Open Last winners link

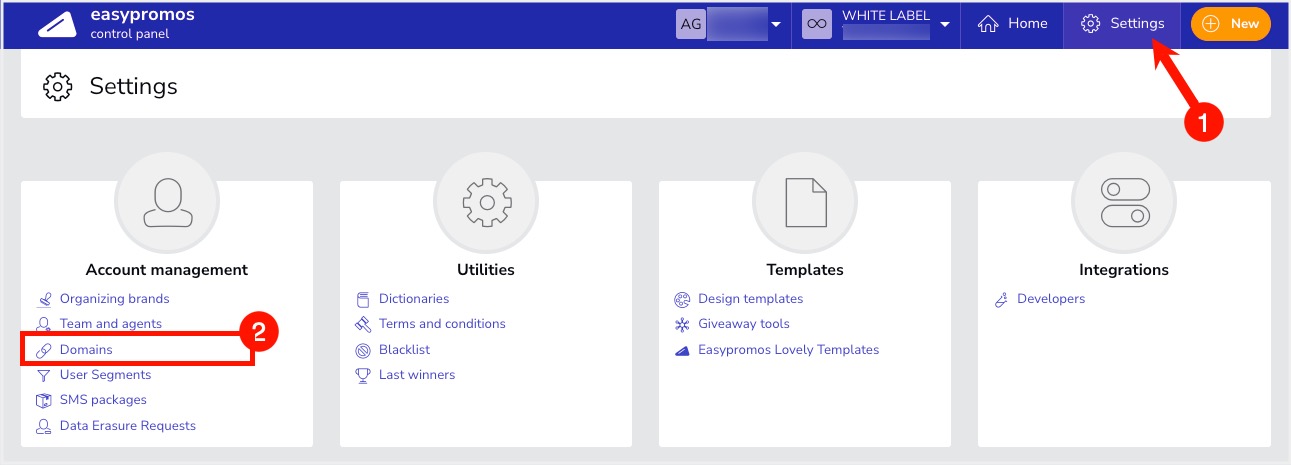point(417,375)
